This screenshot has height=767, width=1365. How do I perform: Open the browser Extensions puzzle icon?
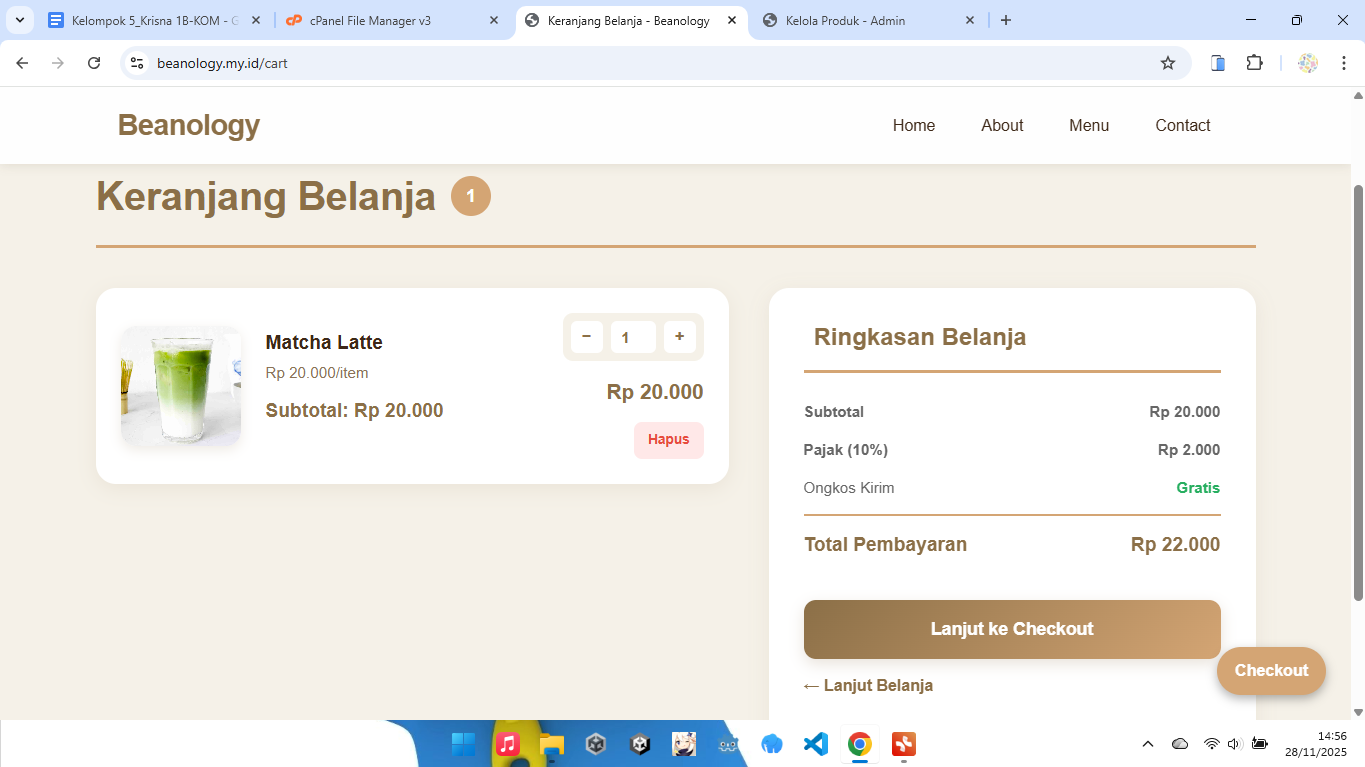1254,63
